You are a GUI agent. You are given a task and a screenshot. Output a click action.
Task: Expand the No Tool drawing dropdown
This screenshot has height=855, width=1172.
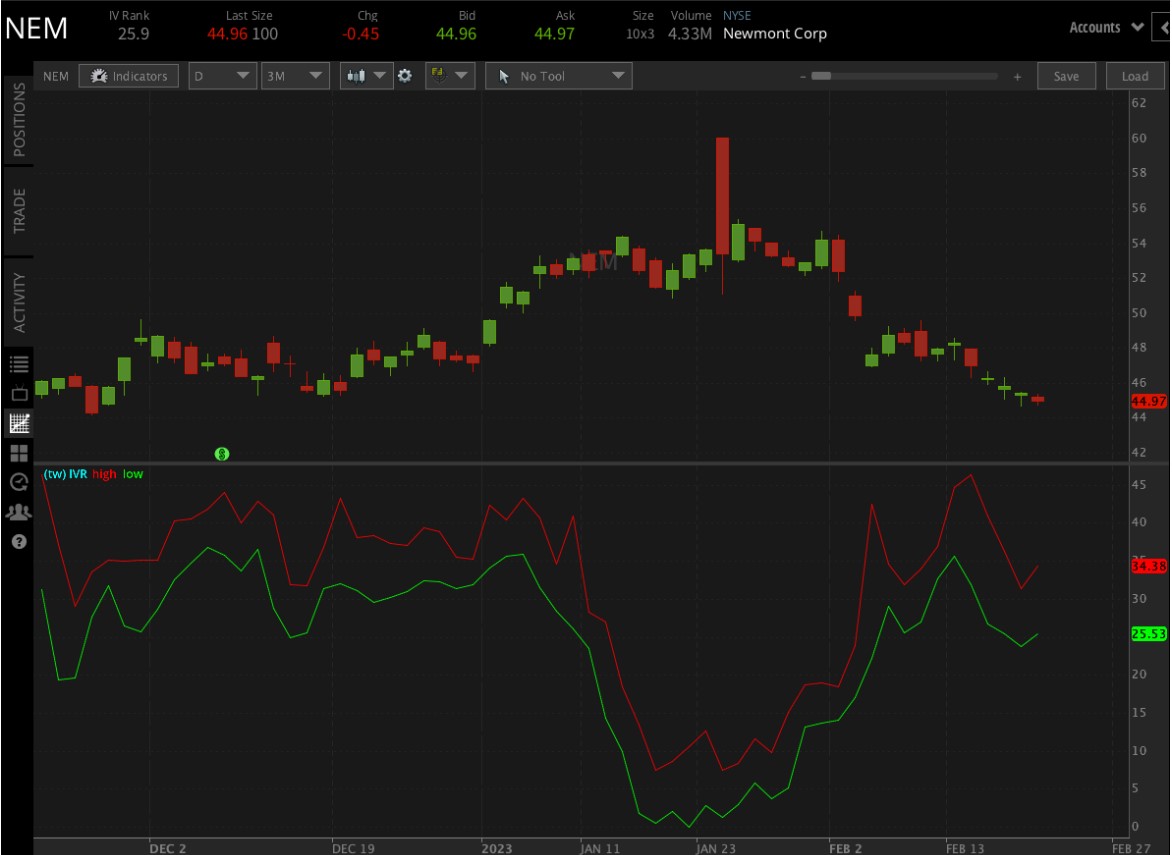tap(559, 76)
